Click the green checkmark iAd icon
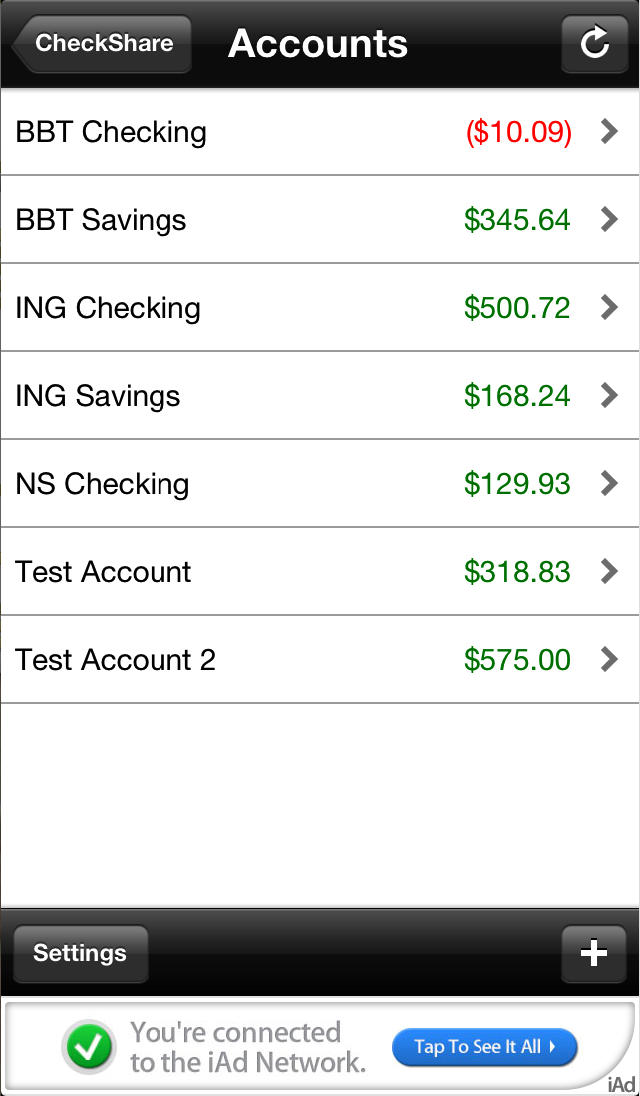Image resolution: width=640 pixels, height=1096 pixels. pos(89,1046)
